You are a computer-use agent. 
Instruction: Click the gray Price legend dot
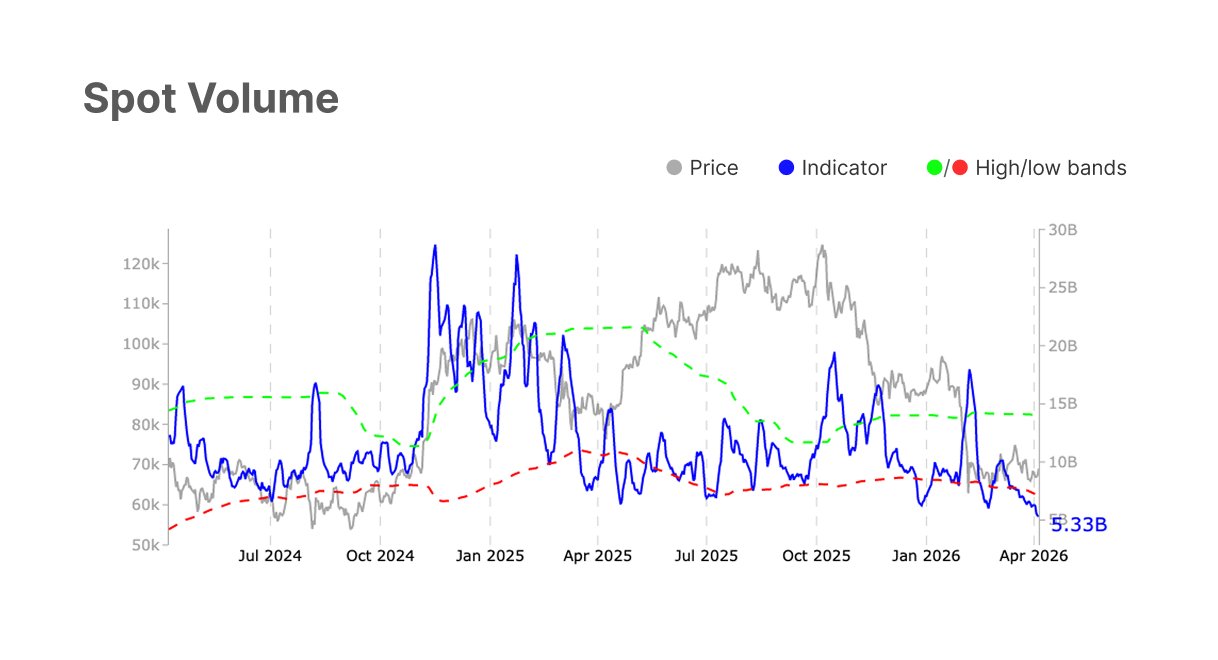pyautogui.click(x=675, y=168)
